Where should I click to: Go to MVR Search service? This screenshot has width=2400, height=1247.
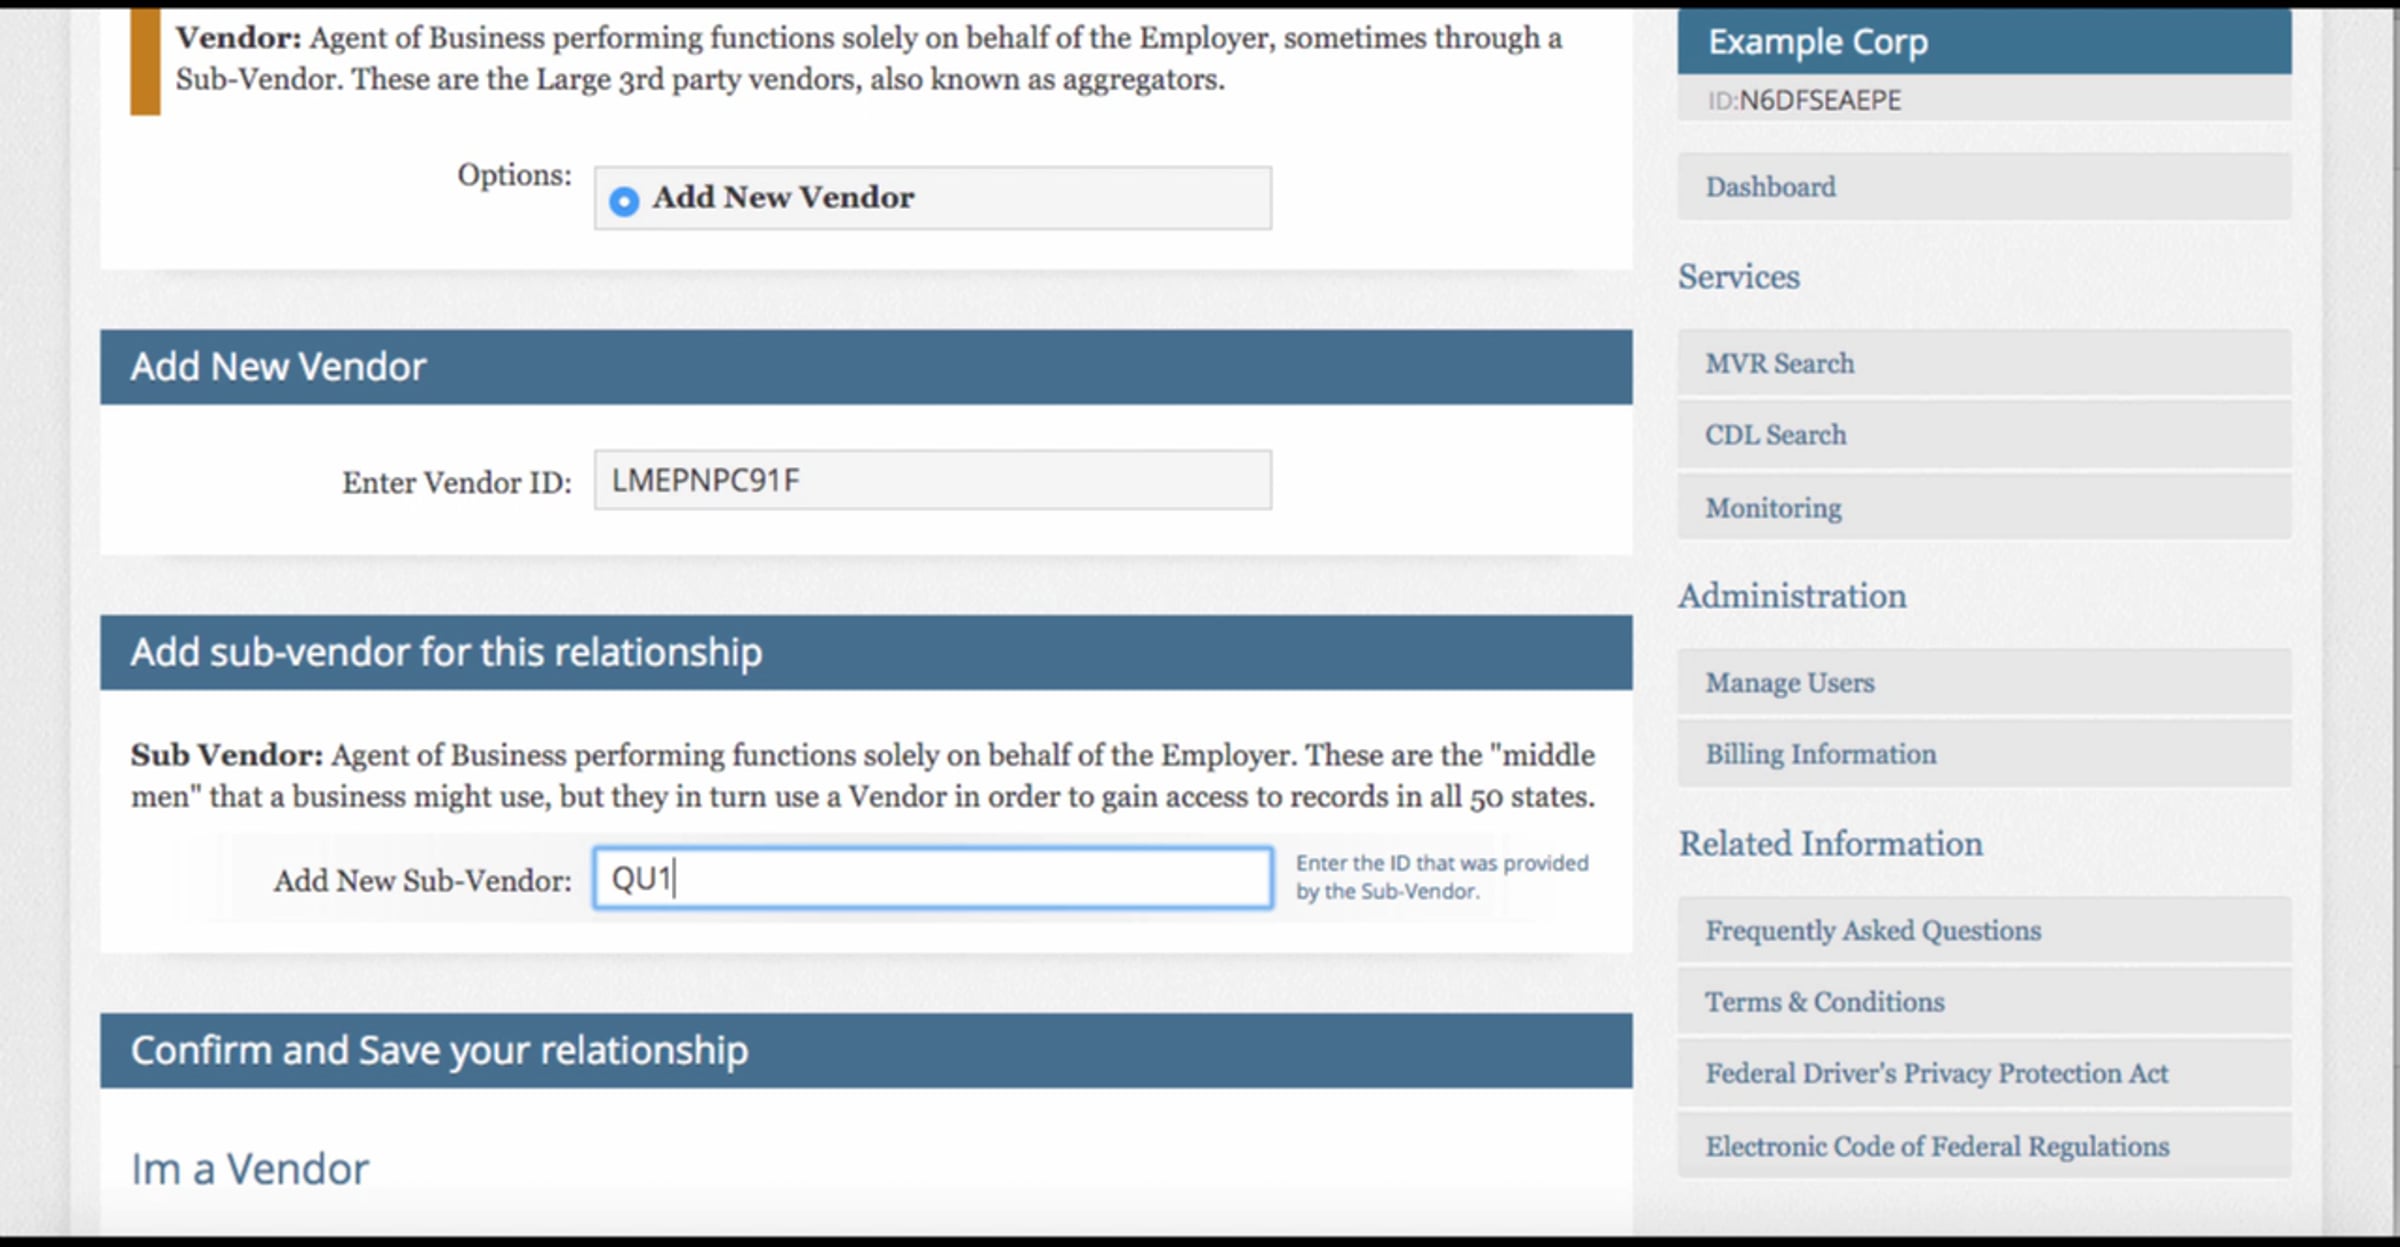pos(1780,363)
